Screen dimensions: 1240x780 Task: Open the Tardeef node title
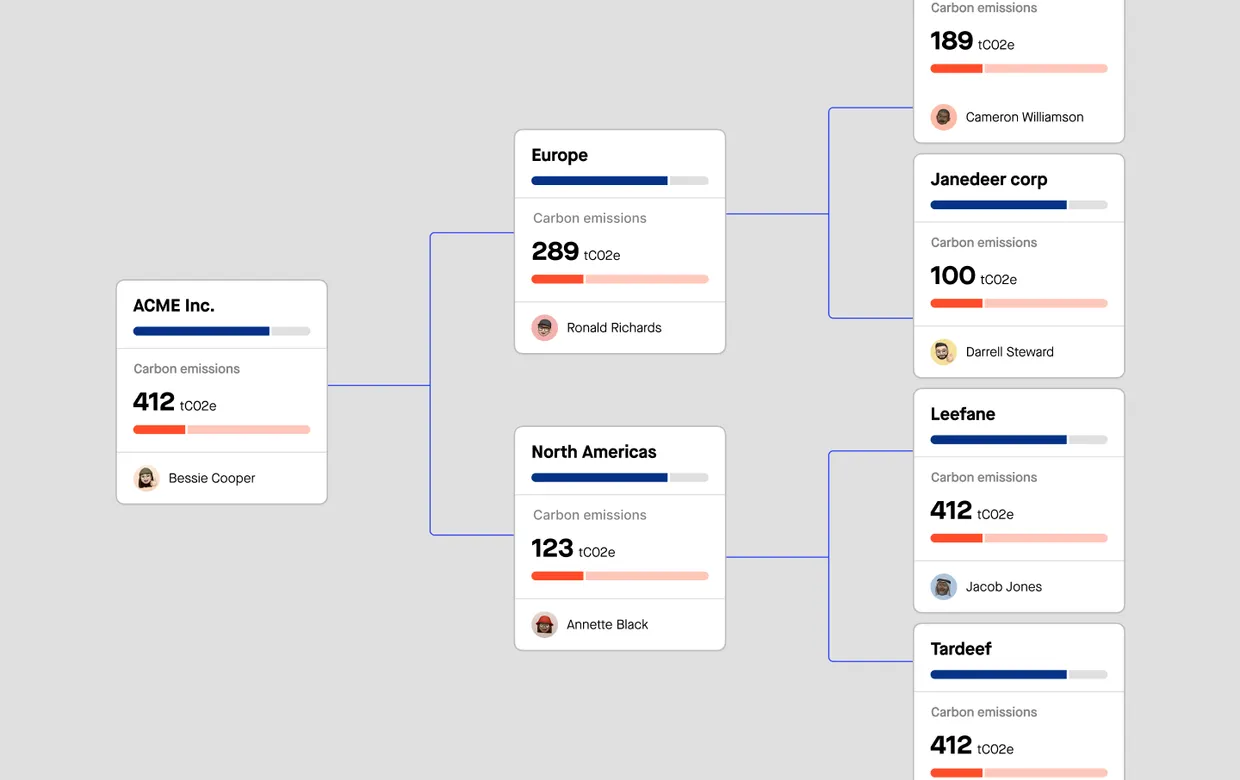[961, 649]
